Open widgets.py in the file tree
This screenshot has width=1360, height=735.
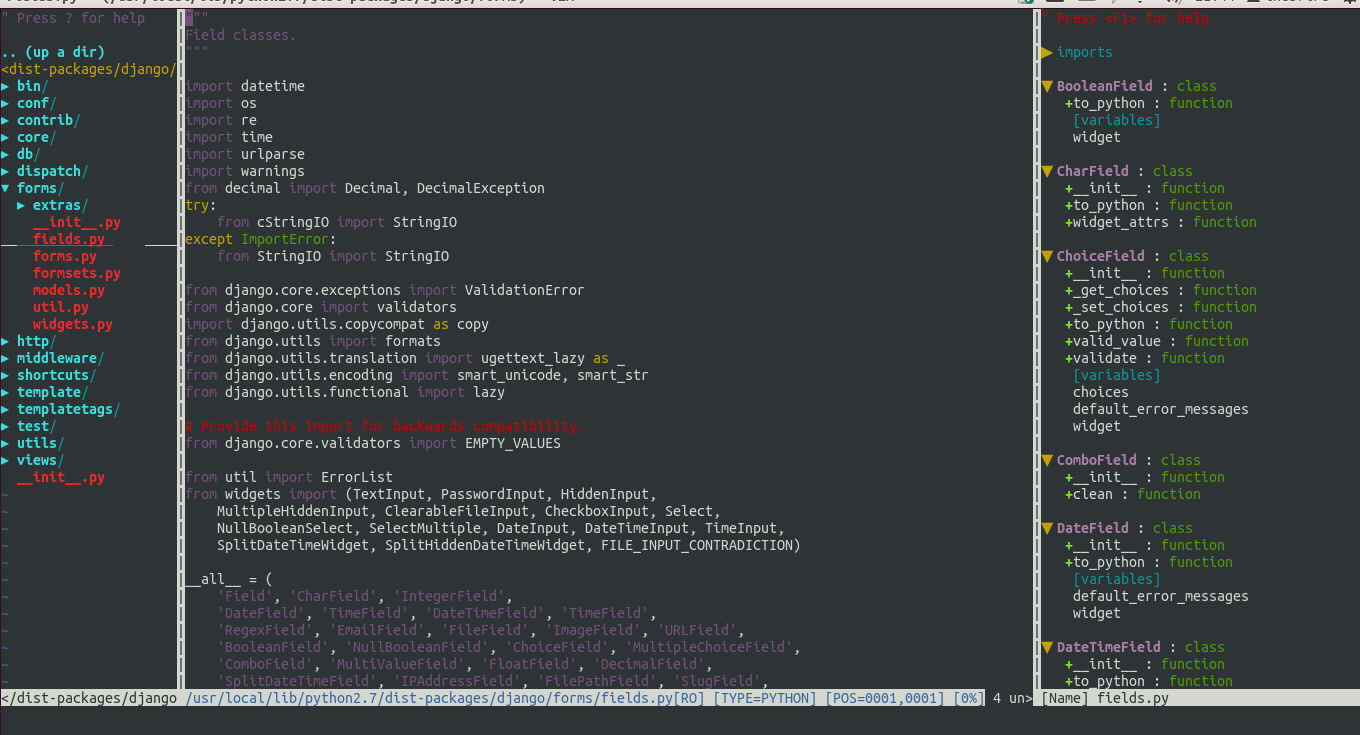(73, 324)
